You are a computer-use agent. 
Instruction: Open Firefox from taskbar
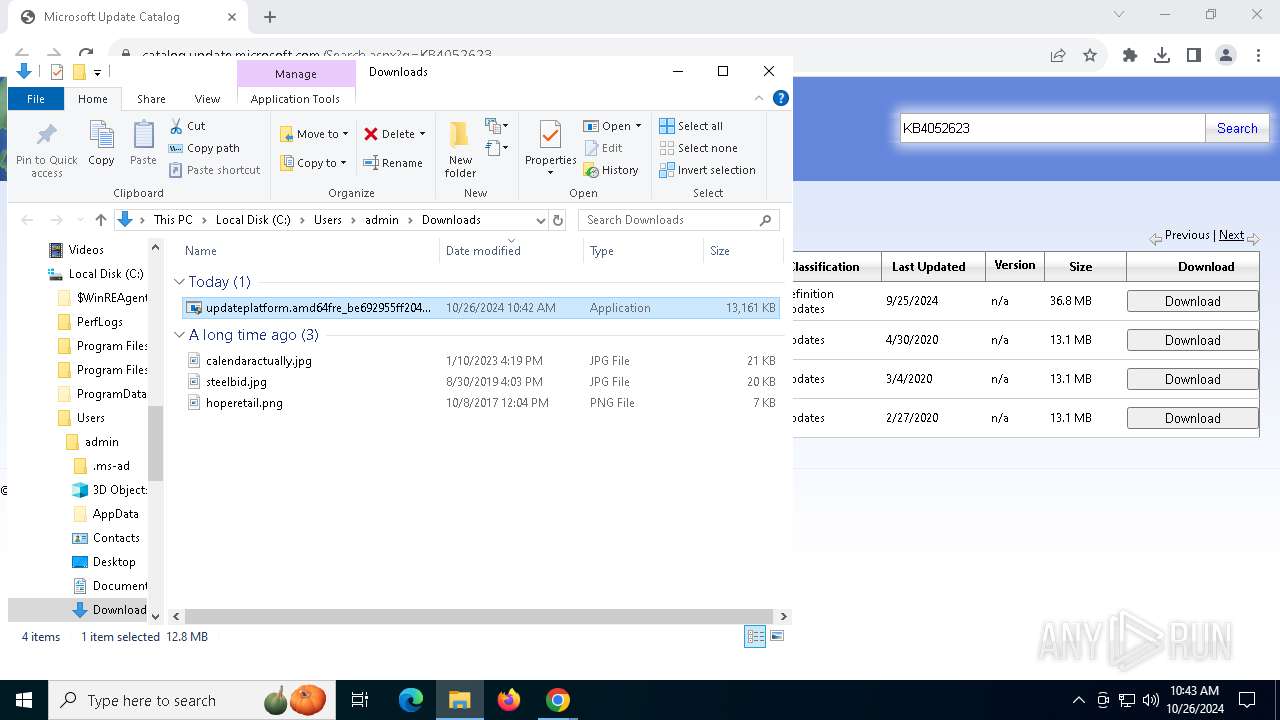click(x=509, y=700)
